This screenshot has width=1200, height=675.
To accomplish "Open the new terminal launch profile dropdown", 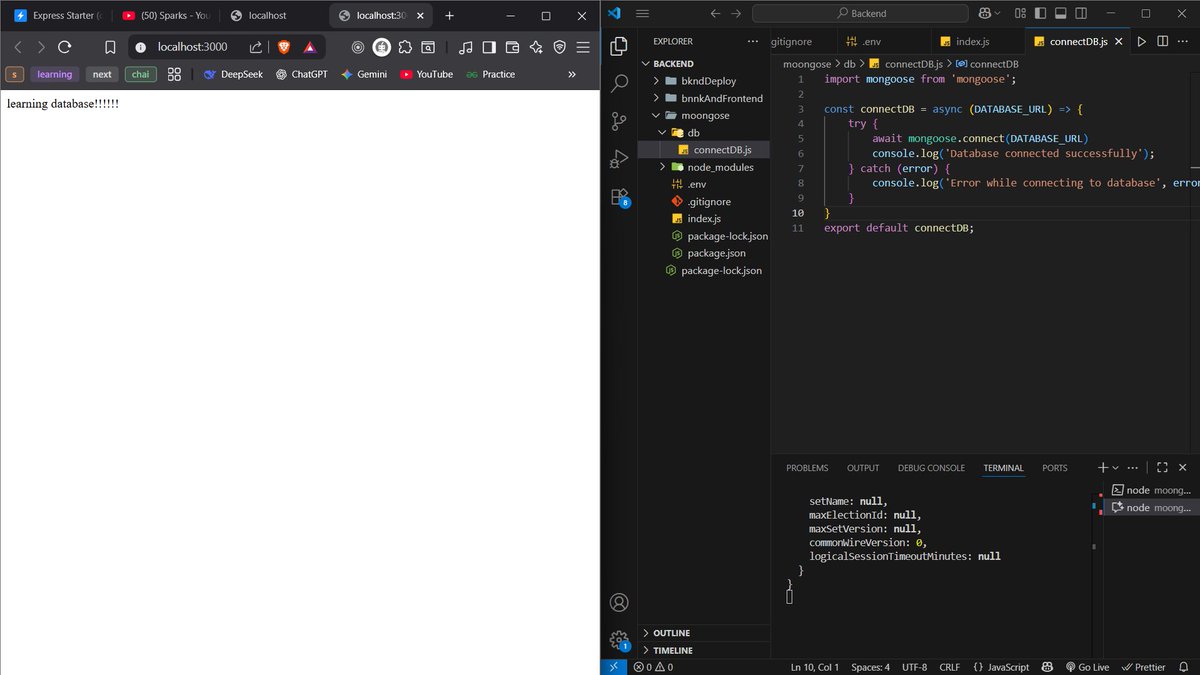I will [x=1117, y=467].
